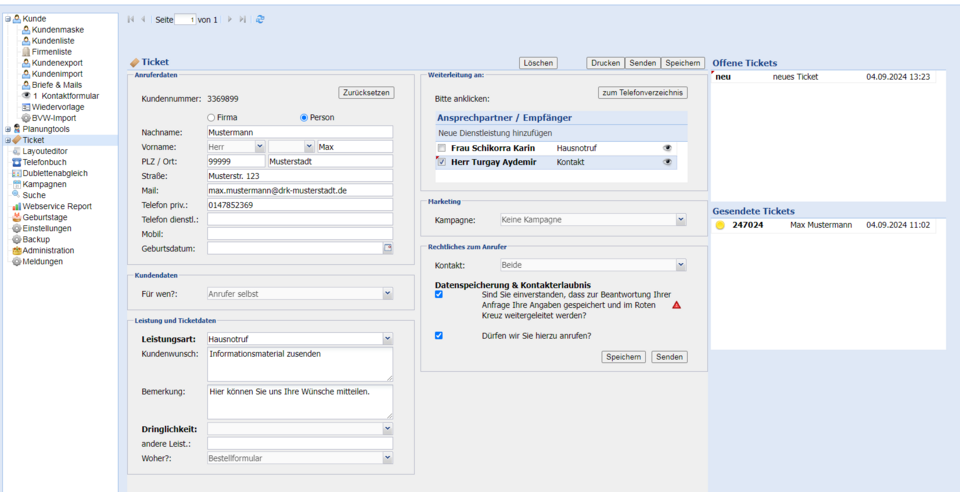Go to next page arrow icon
The width and height of the screenshot is (960, 492).
230,20
